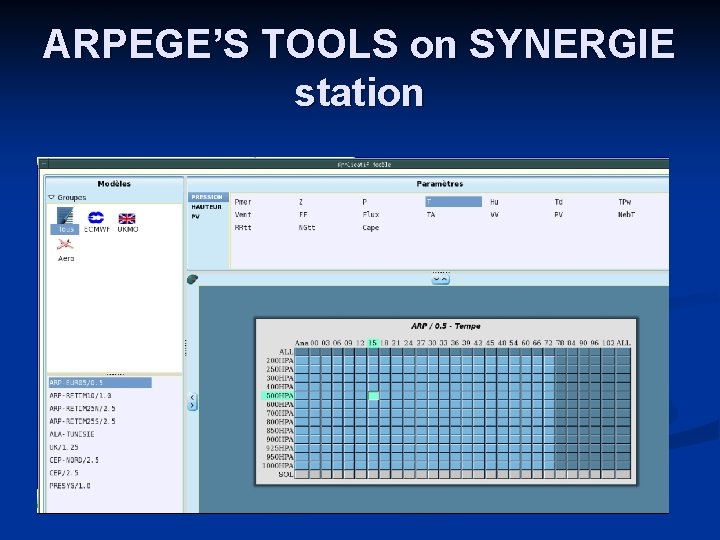Image resolution: width=720 pixels, height=540 pixels.
Task: Select model ARP-RETEM10/1.0
Action: [x=80, y=395]
